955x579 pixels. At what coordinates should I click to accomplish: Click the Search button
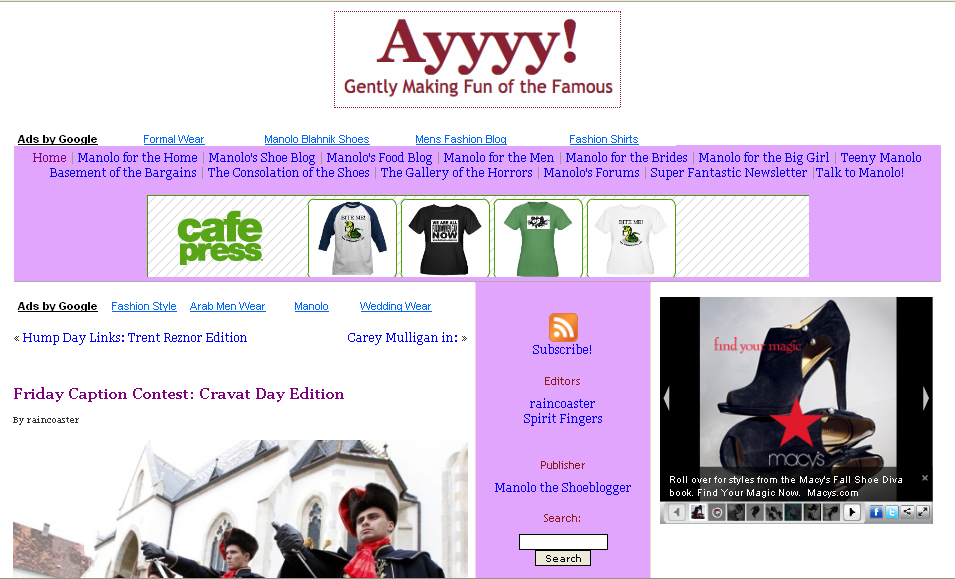pyautogui.click(x=563, y=558)
